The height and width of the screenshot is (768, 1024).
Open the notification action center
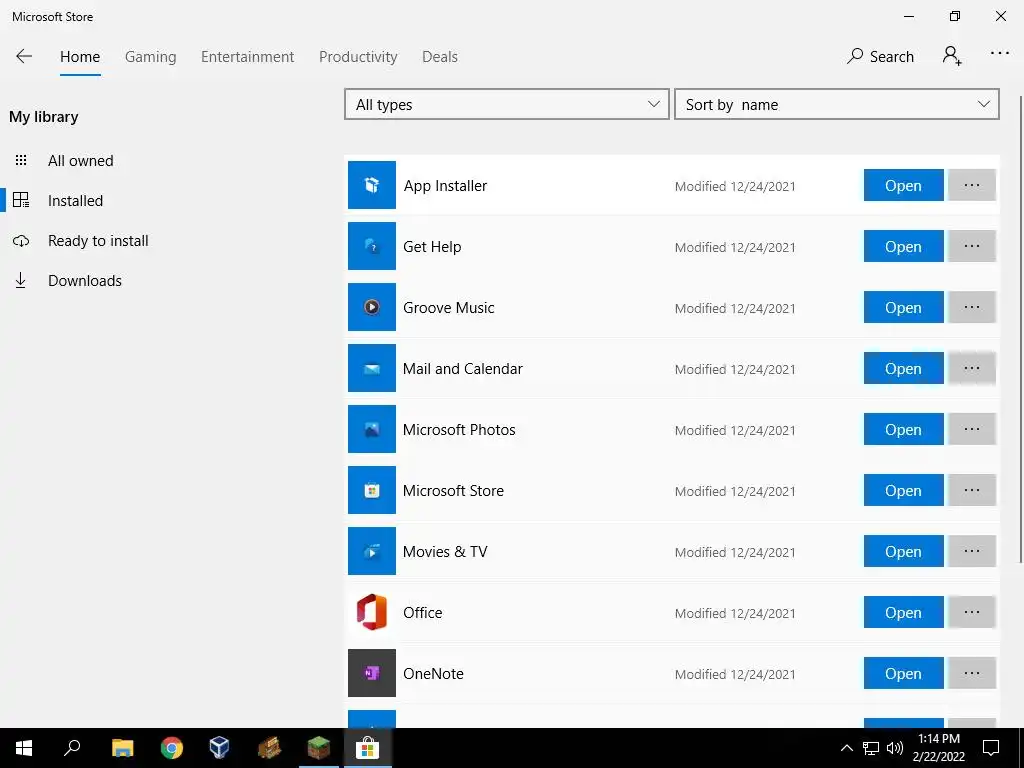tap(991, 748)
